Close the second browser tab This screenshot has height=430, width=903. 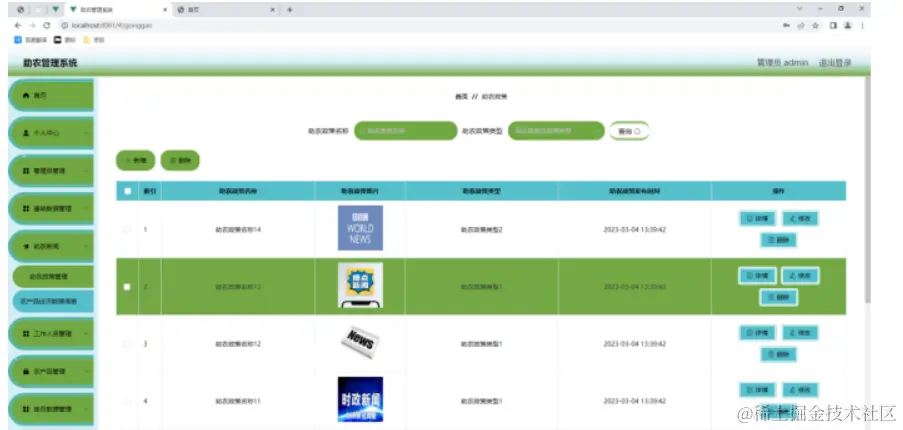[273, 10]
